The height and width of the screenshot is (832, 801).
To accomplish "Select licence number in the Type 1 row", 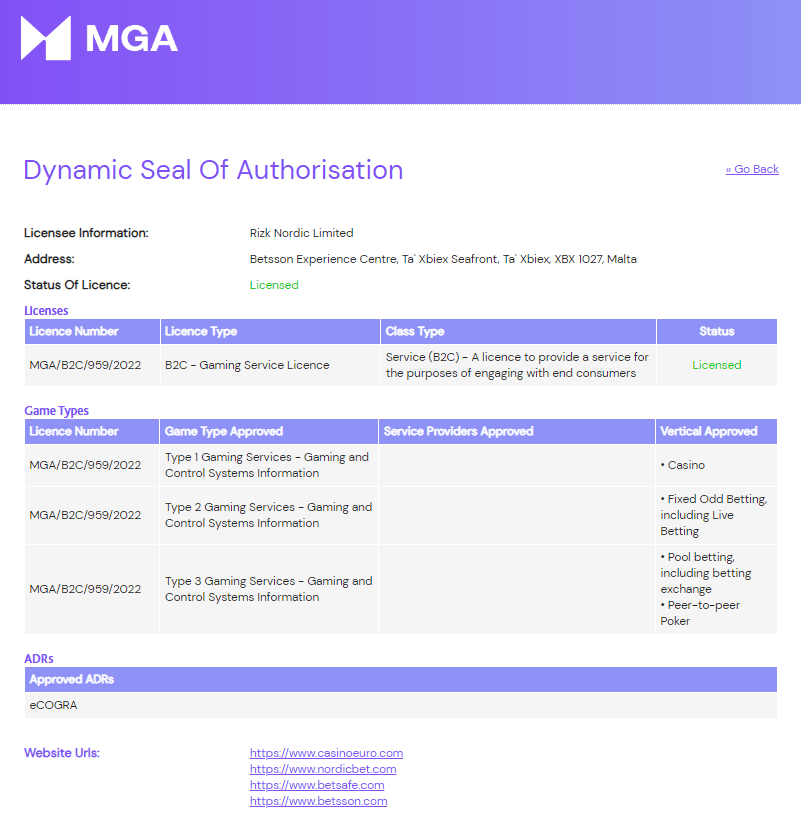I will 85,465.
